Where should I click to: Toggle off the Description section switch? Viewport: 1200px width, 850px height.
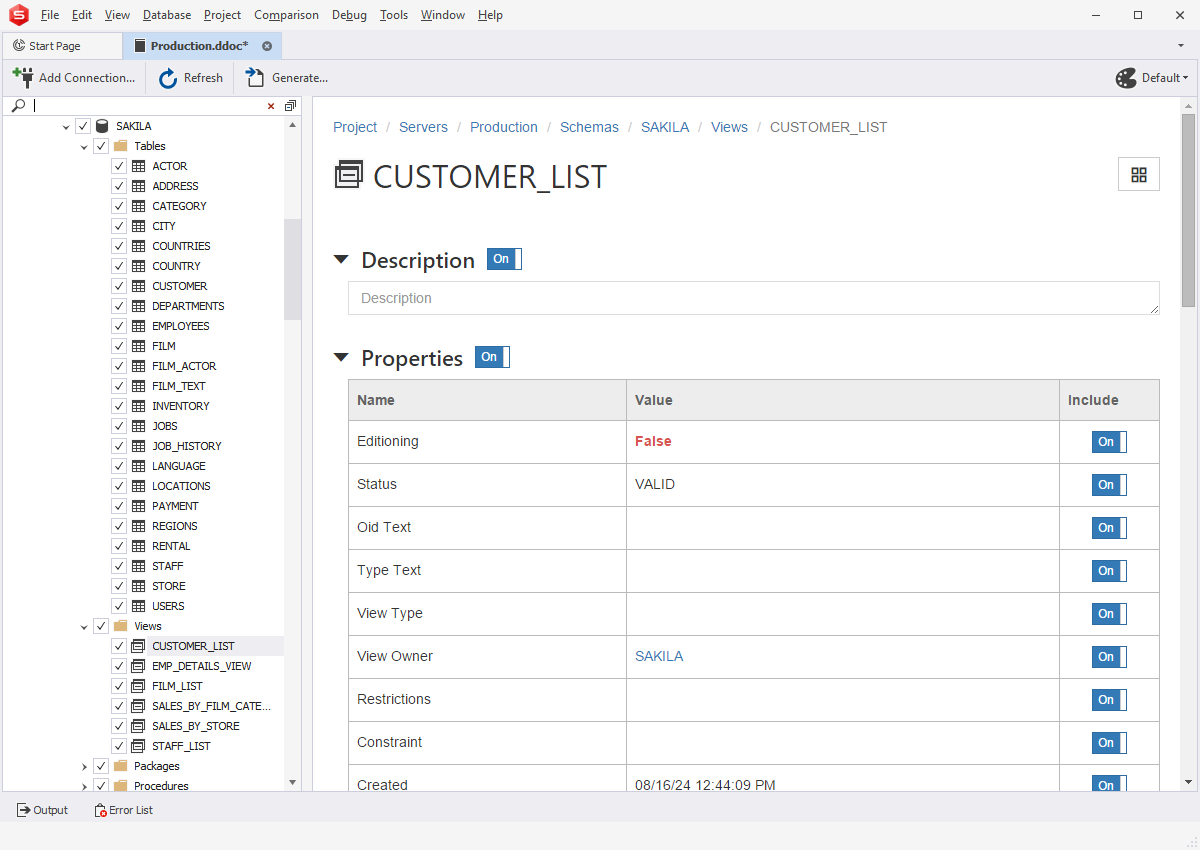point(504,259)
